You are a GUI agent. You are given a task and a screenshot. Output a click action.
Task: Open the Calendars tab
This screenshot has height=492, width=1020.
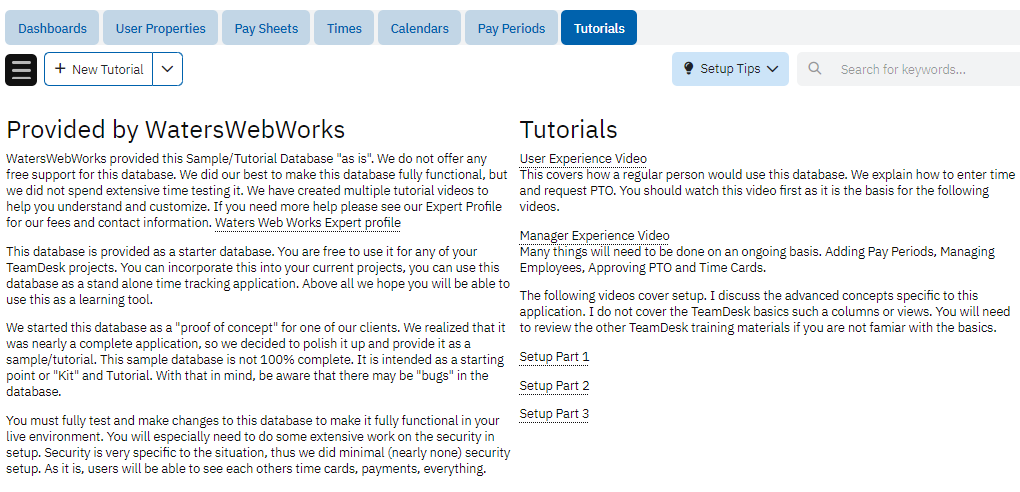point(420,28)
